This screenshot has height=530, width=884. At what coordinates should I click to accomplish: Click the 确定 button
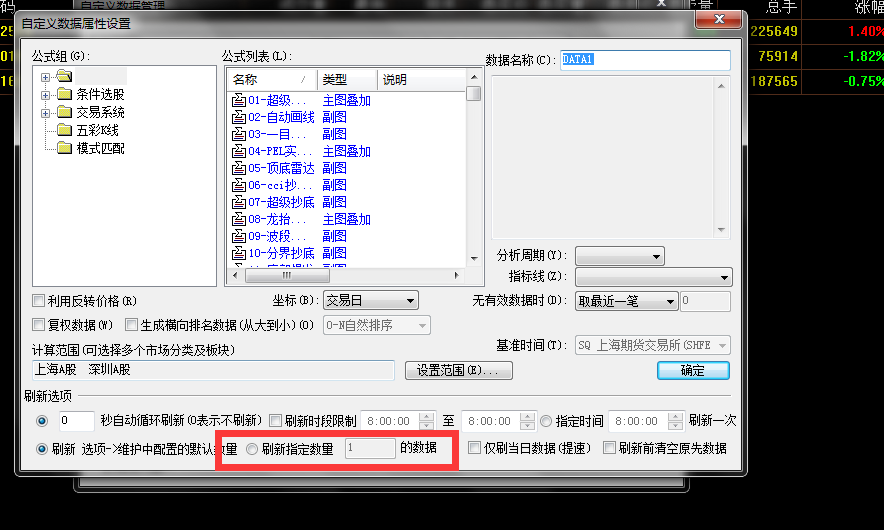click(693, 370)
